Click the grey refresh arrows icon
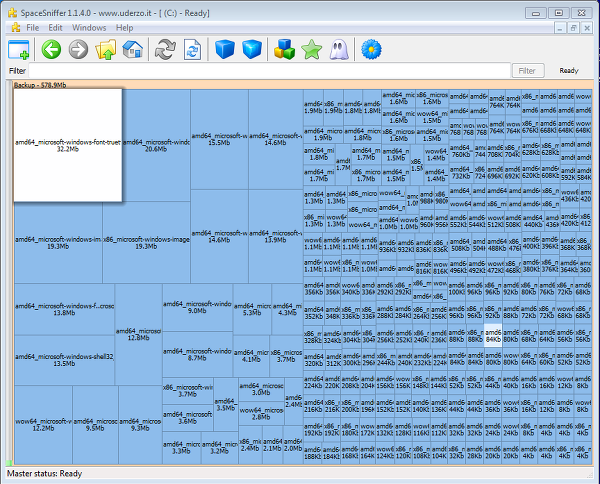The height and width of the screenshot is (484, 600). [165, 49]
